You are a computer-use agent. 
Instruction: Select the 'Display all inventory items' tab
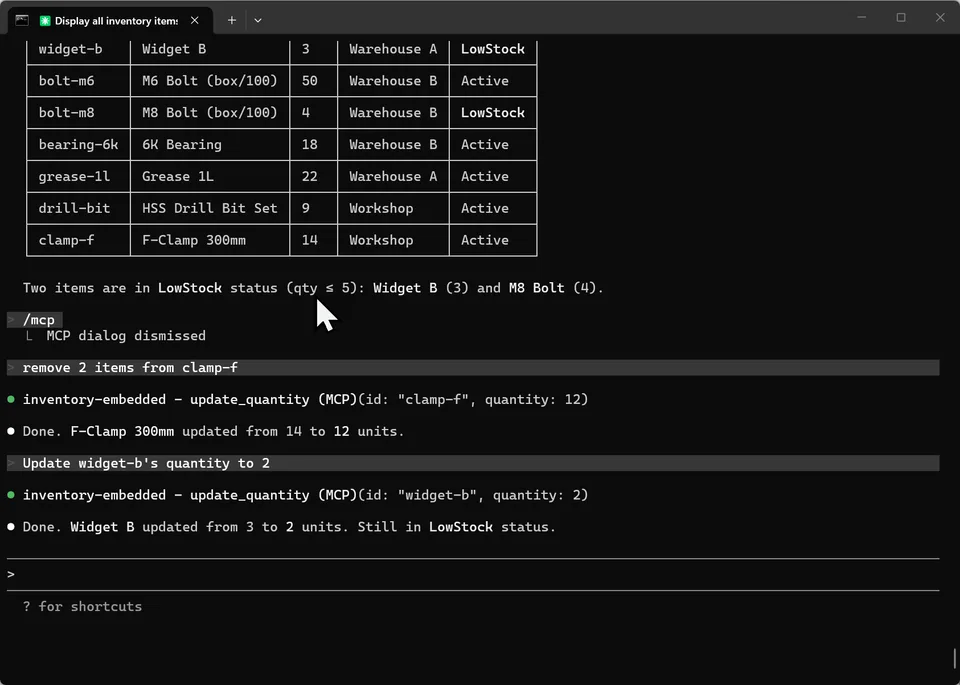pyautogui.click(x=111, y=20)
